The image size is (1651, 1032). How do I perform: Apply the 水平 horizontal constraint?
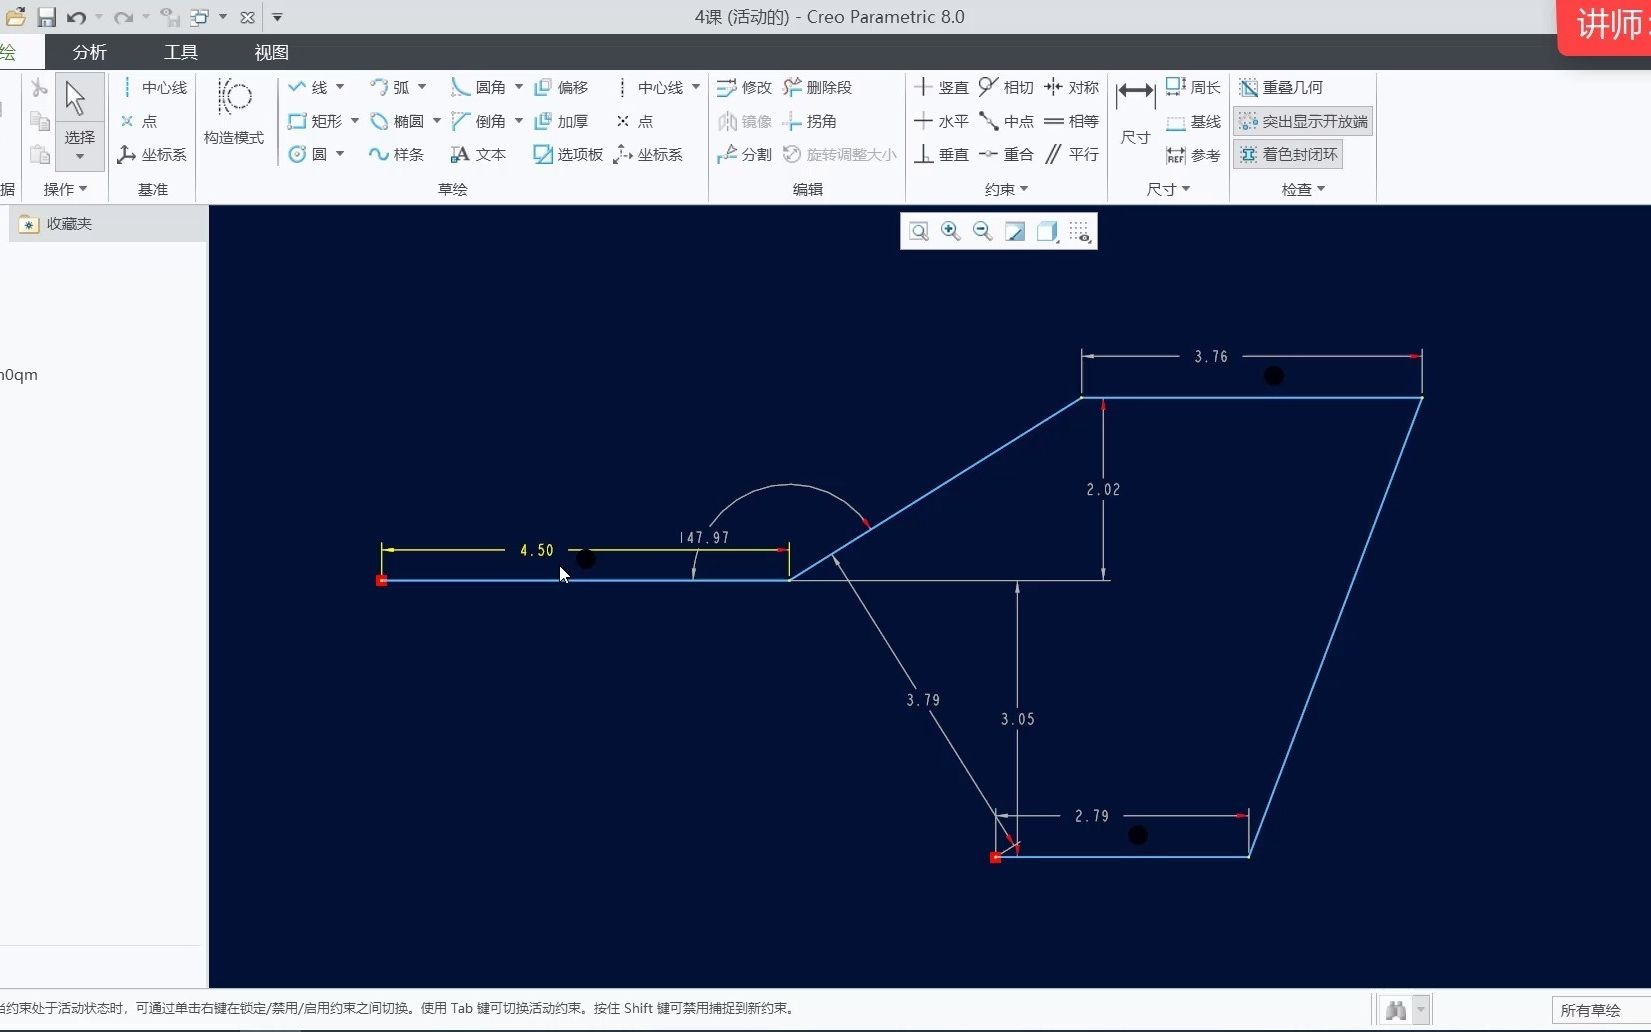tap(941, 121)
